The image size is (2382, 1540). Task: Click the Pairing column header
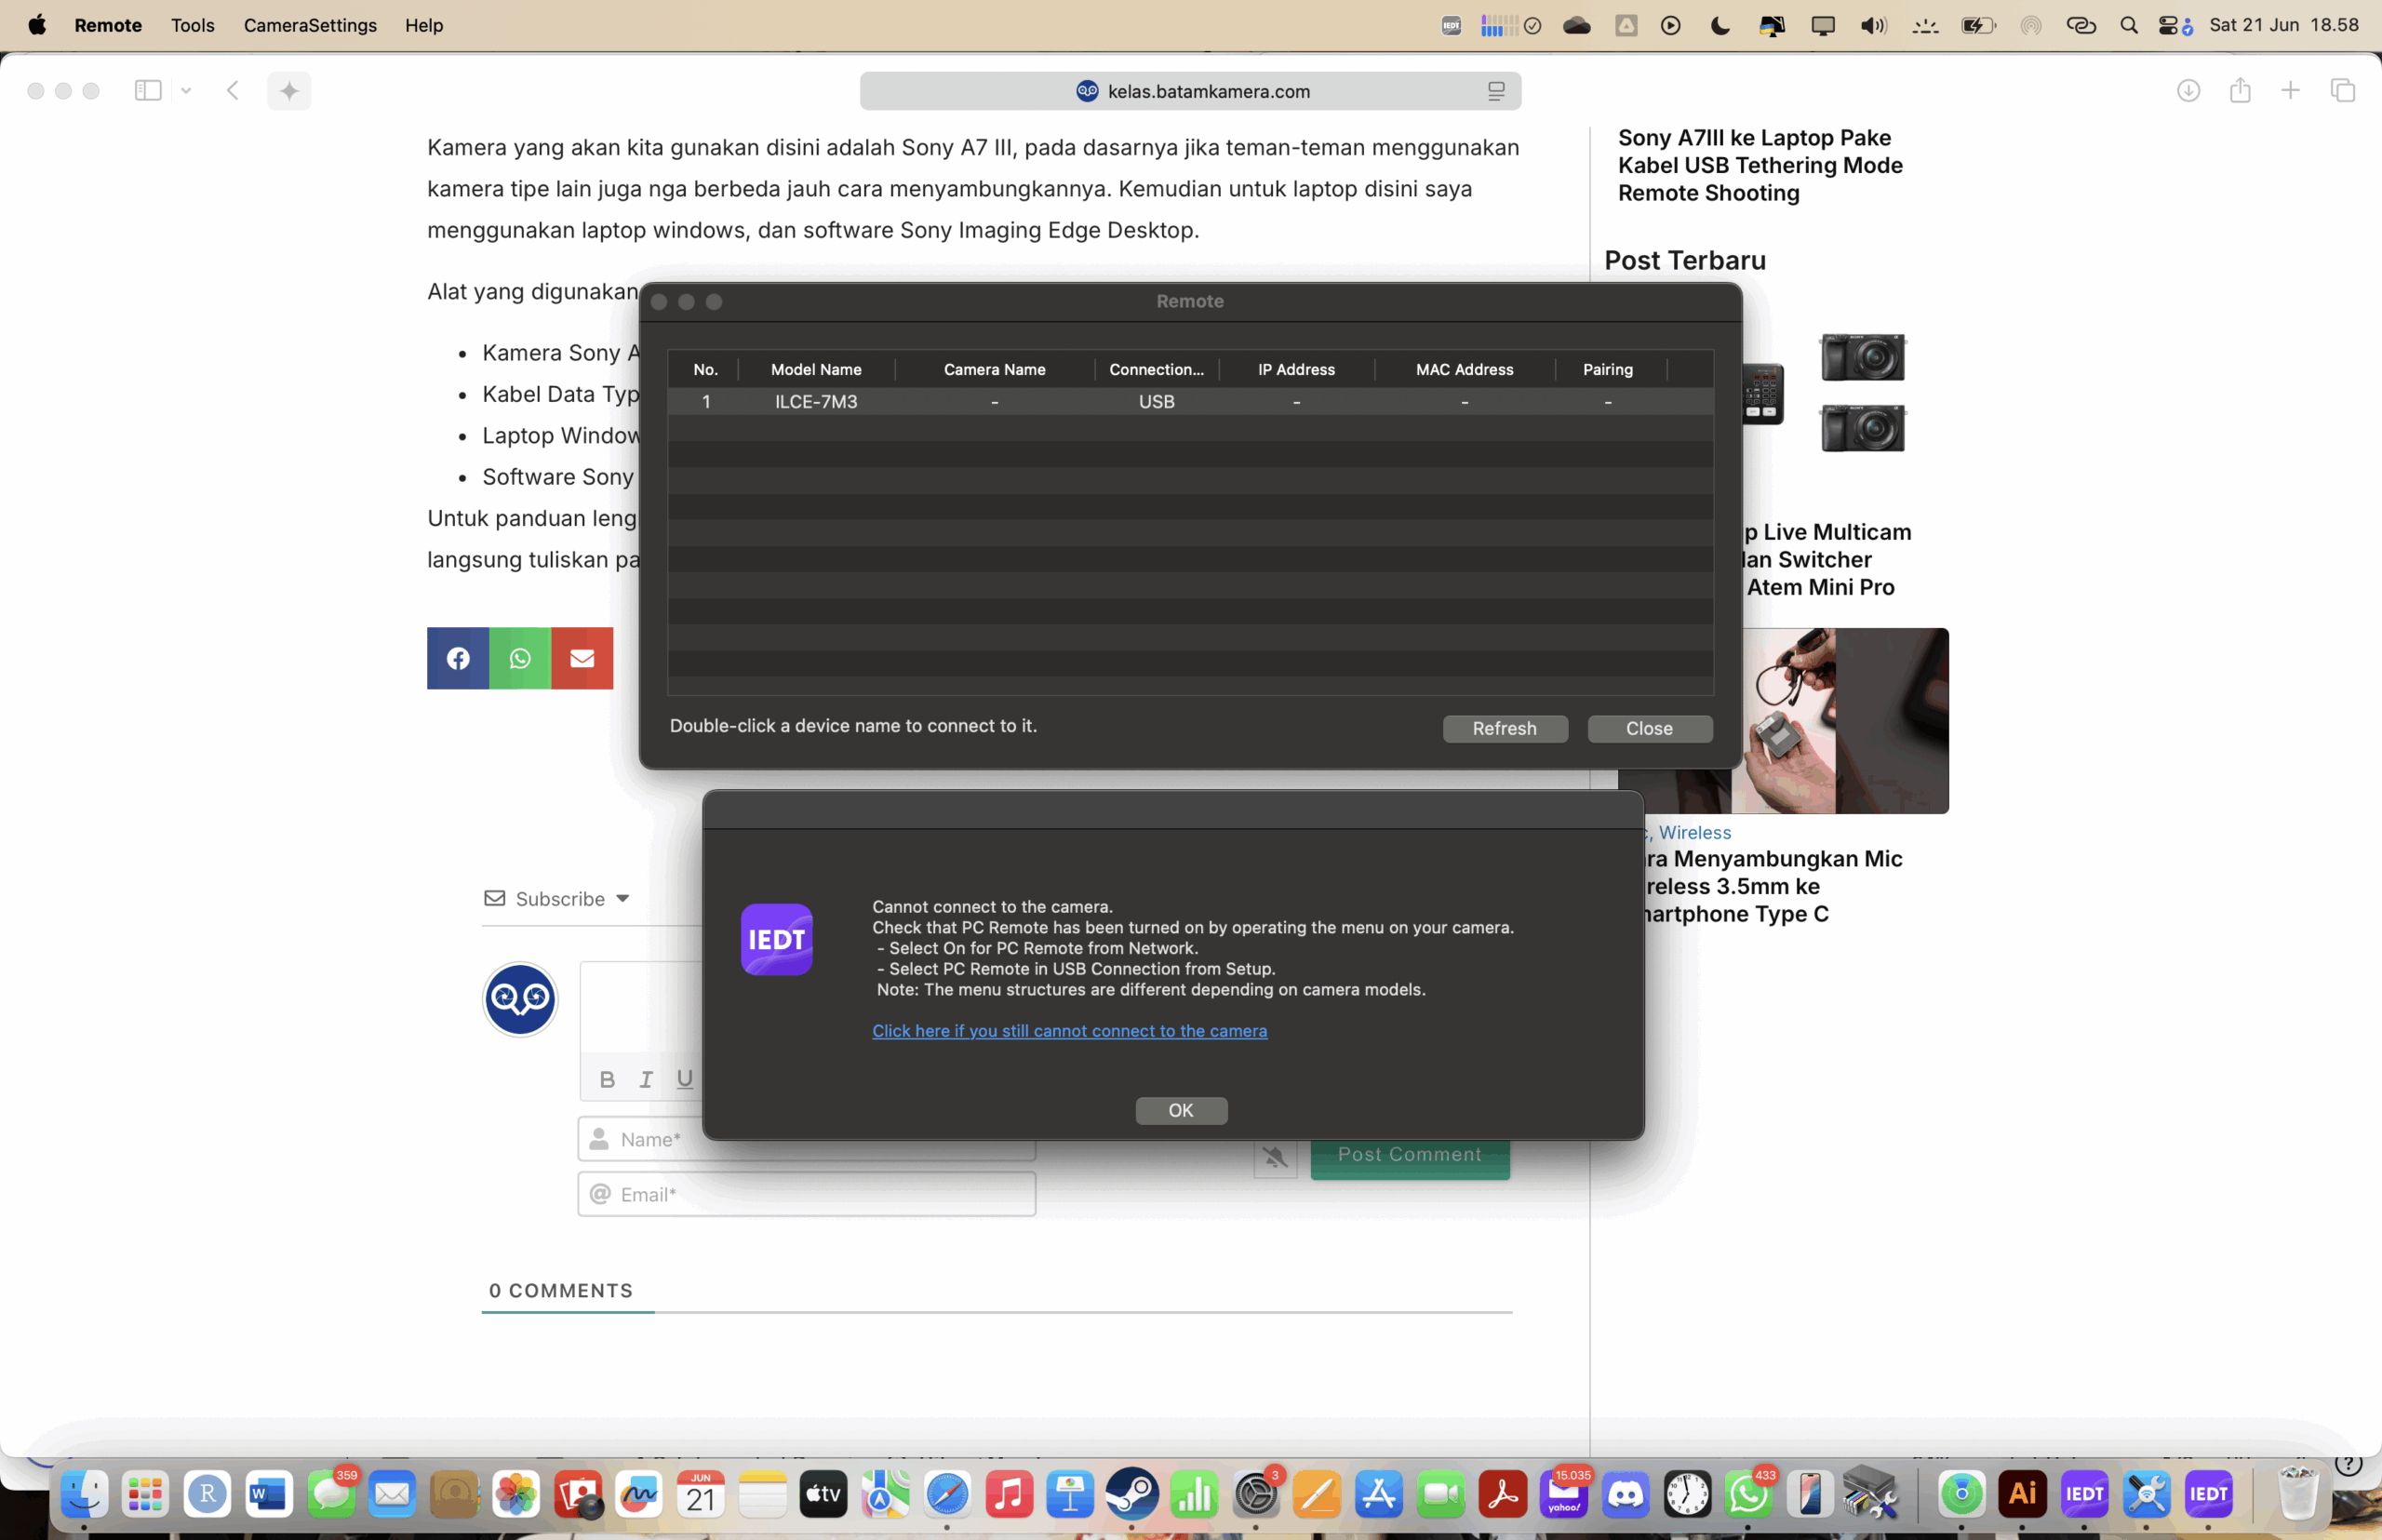(x=1607, y=369)
